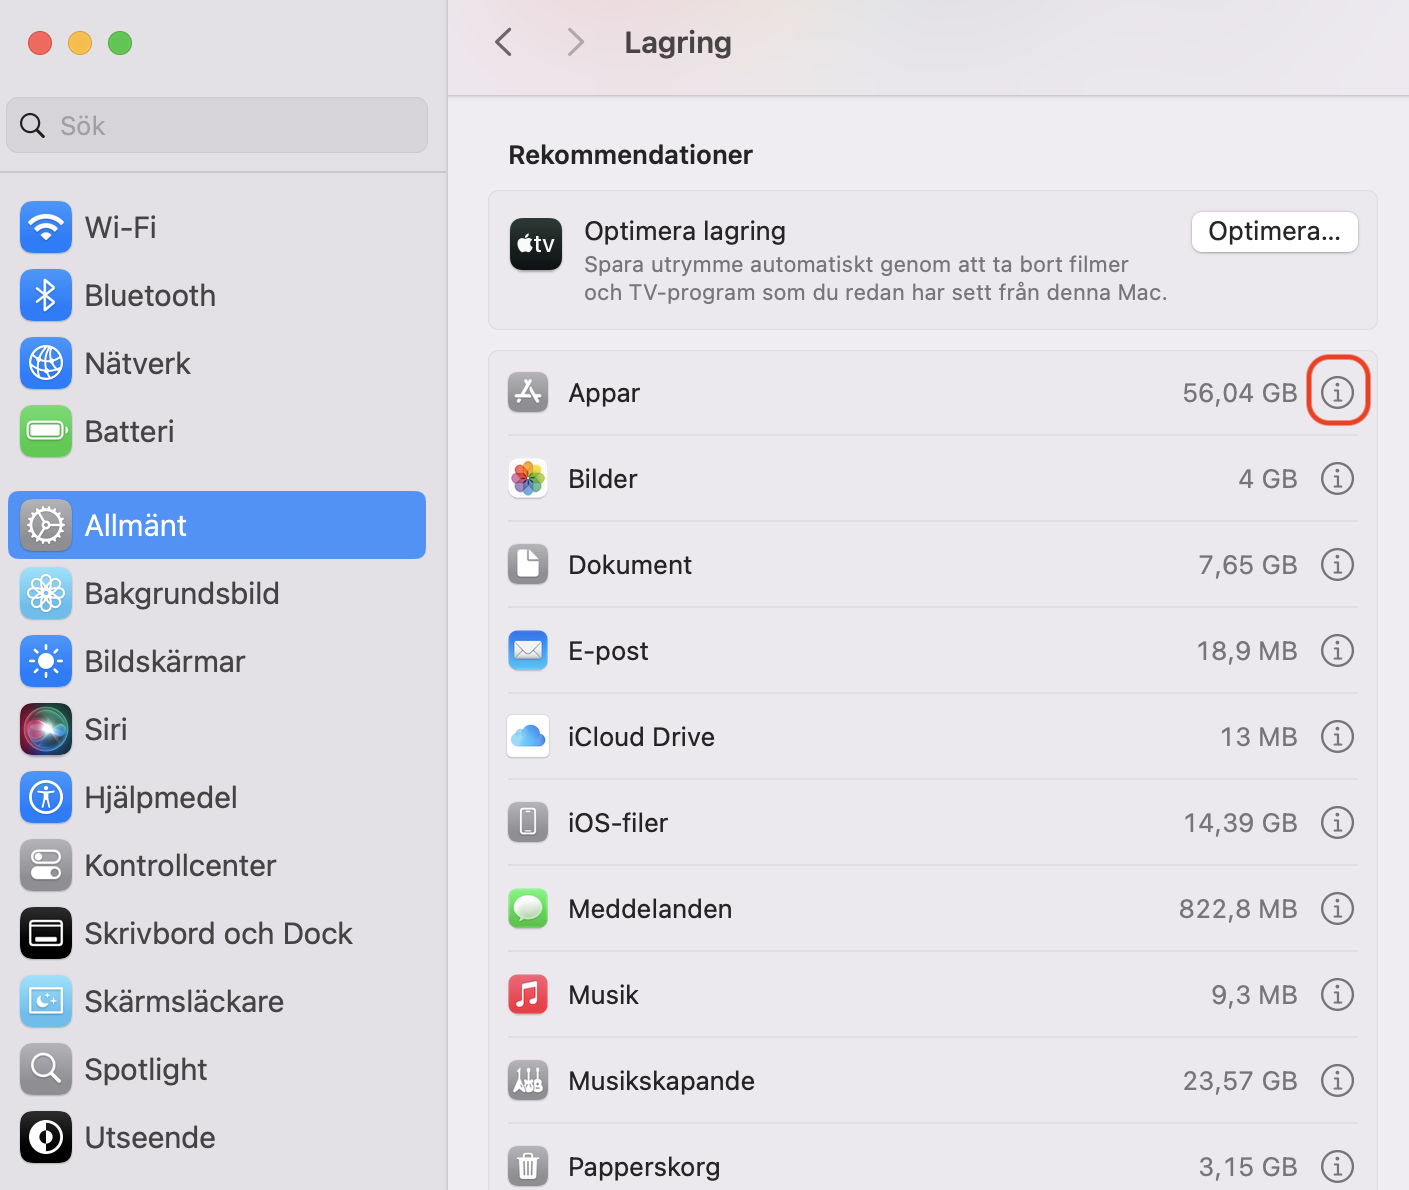Show info for Bilder storage
Viewport: 1409px width, 1190px height.
pyautogui.click(x=1337, y=479)
